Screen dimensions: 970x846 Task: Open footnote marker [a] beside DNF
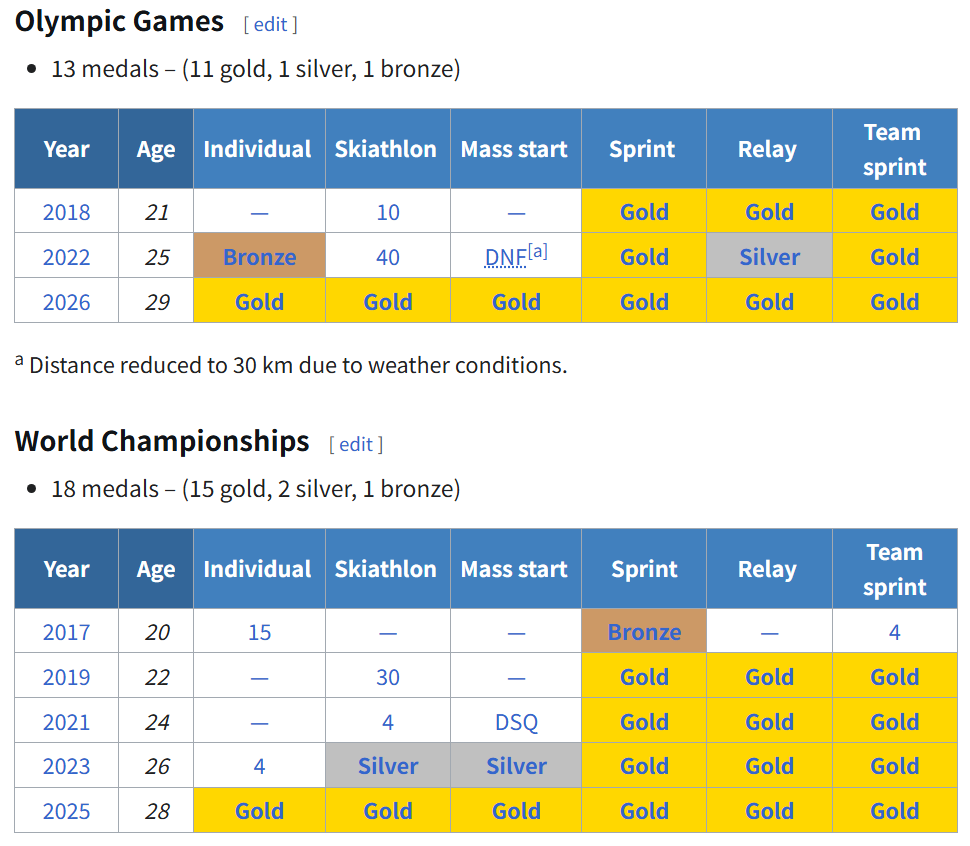[x=538, y=251]
